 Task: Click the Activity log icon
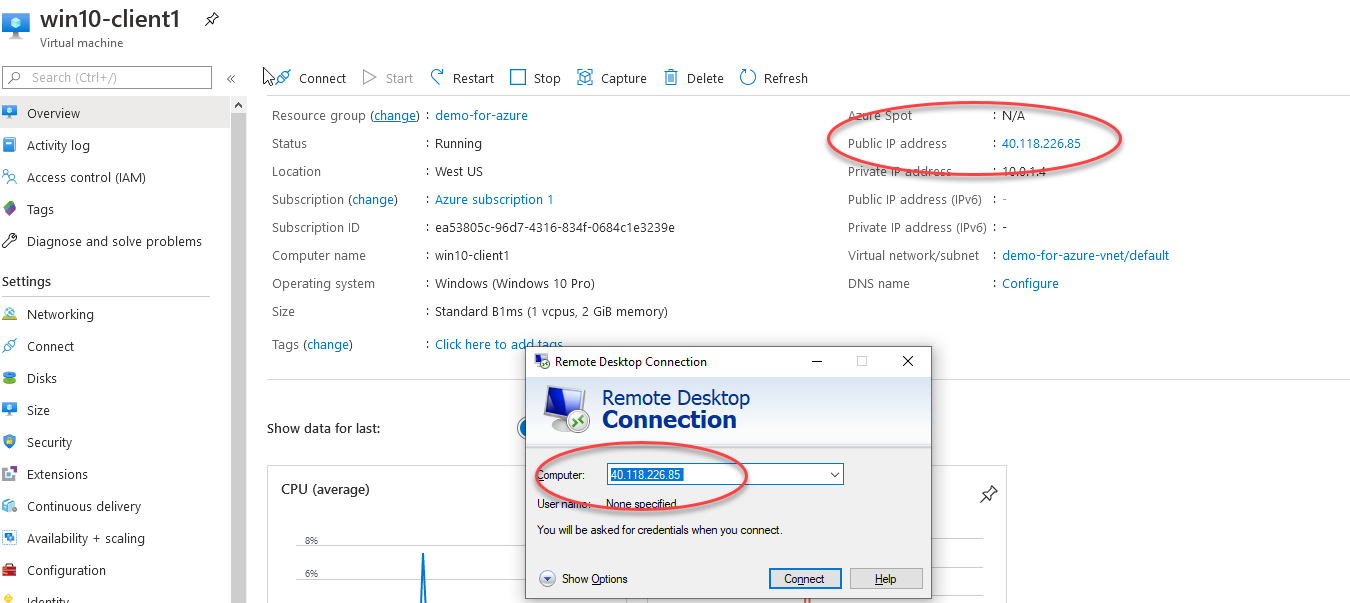coord(10,145)
